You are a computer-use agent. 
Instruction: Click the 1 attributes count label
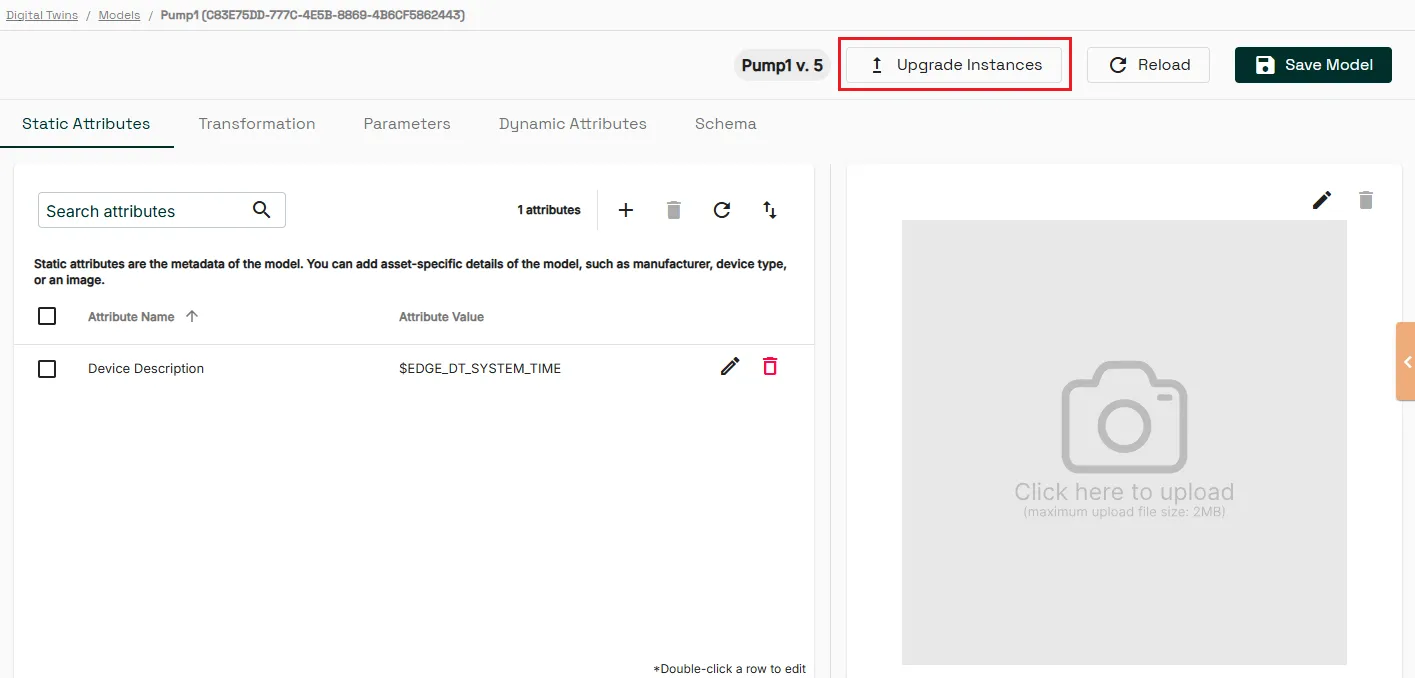tap(549, 210)
